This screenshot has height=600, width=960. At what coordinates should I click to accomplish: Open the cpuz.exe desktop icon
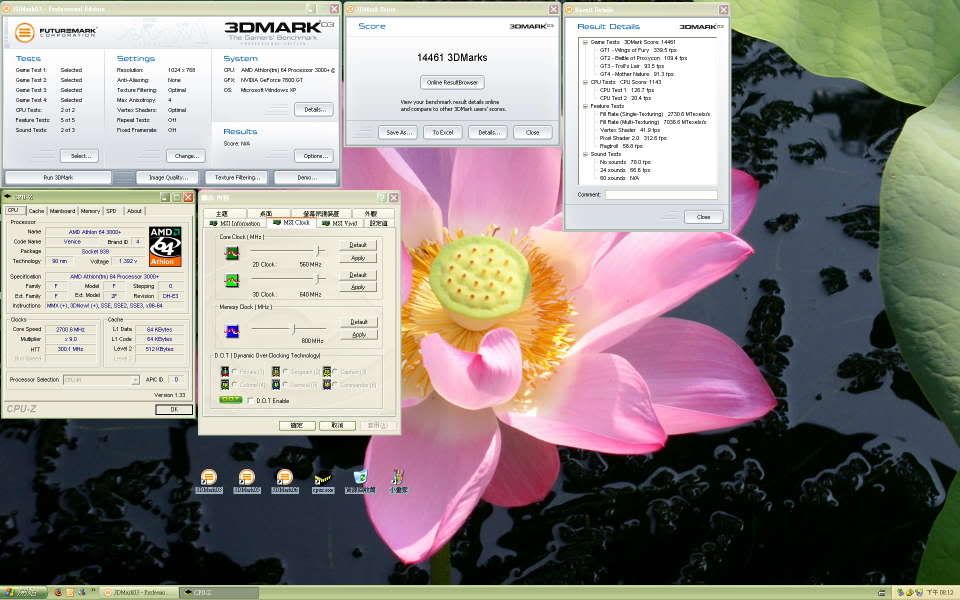coord(323,478)
